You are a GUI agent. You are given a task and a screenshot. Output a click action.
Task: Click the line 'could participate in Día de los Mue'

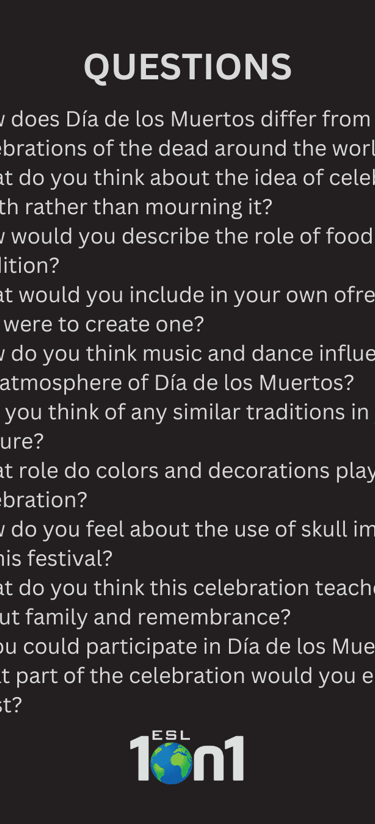point(188,647)
